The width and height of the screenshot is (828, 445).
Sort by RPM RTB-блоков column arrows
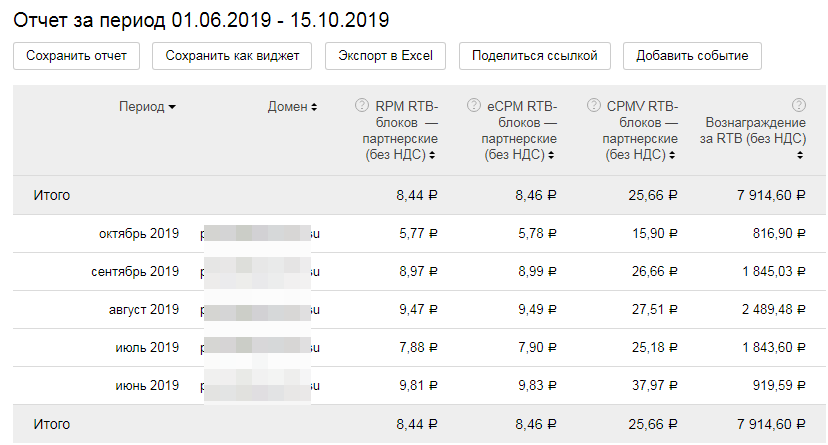pyautogui.click(x=433, y=155)
